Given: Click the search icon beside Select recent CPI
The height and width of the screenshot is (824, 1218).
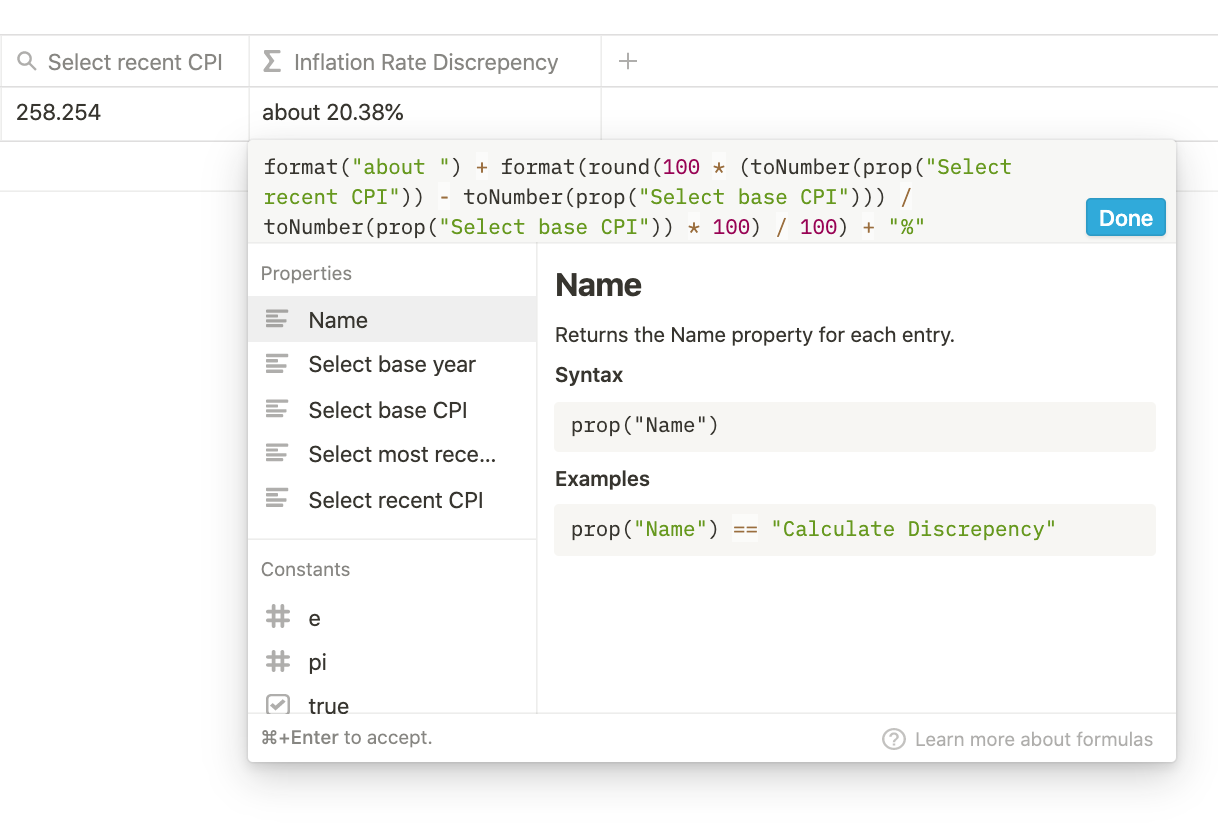Looking at the screenshot, I should (27, 62).
